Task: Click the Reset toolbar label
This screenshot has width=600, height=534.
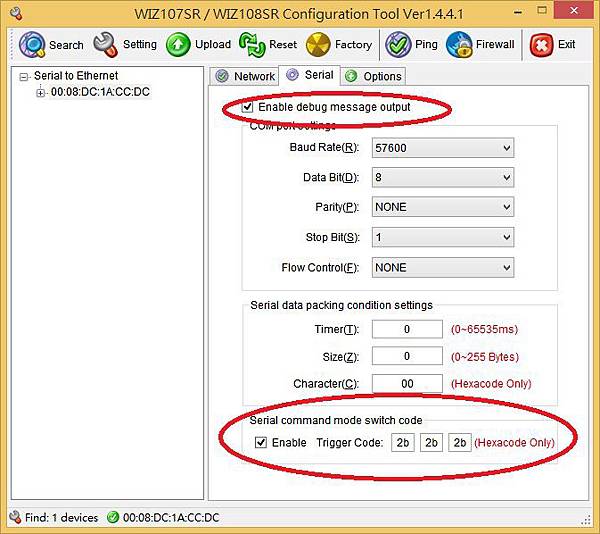Action: click(283, 44)
